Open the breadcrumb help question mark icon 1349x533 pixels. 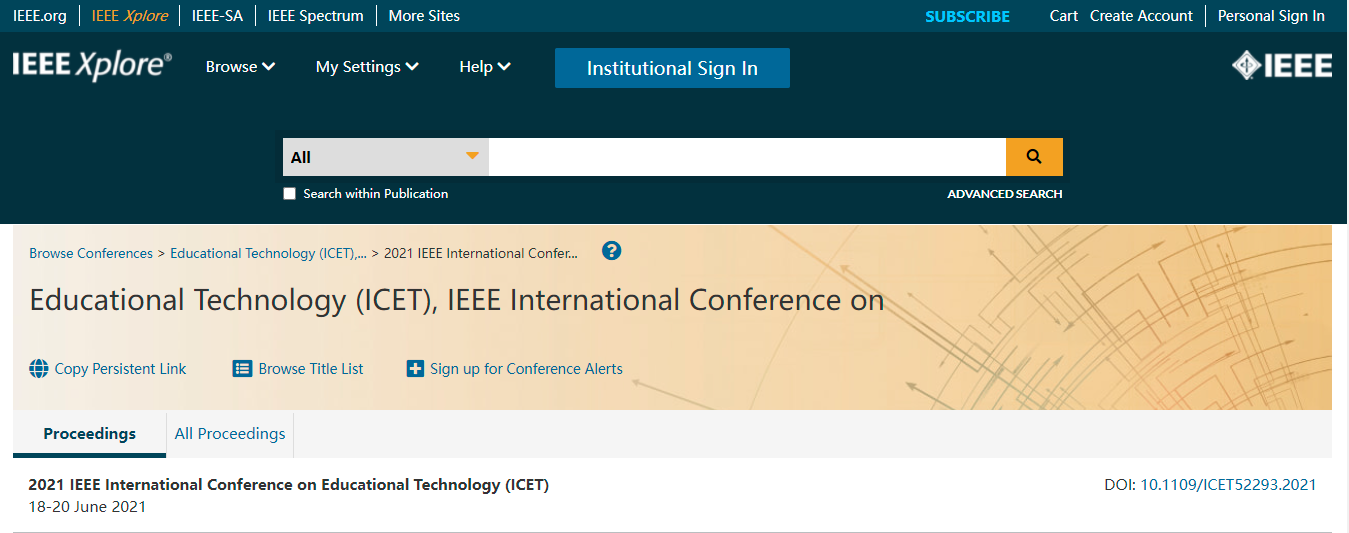[612, 251]
